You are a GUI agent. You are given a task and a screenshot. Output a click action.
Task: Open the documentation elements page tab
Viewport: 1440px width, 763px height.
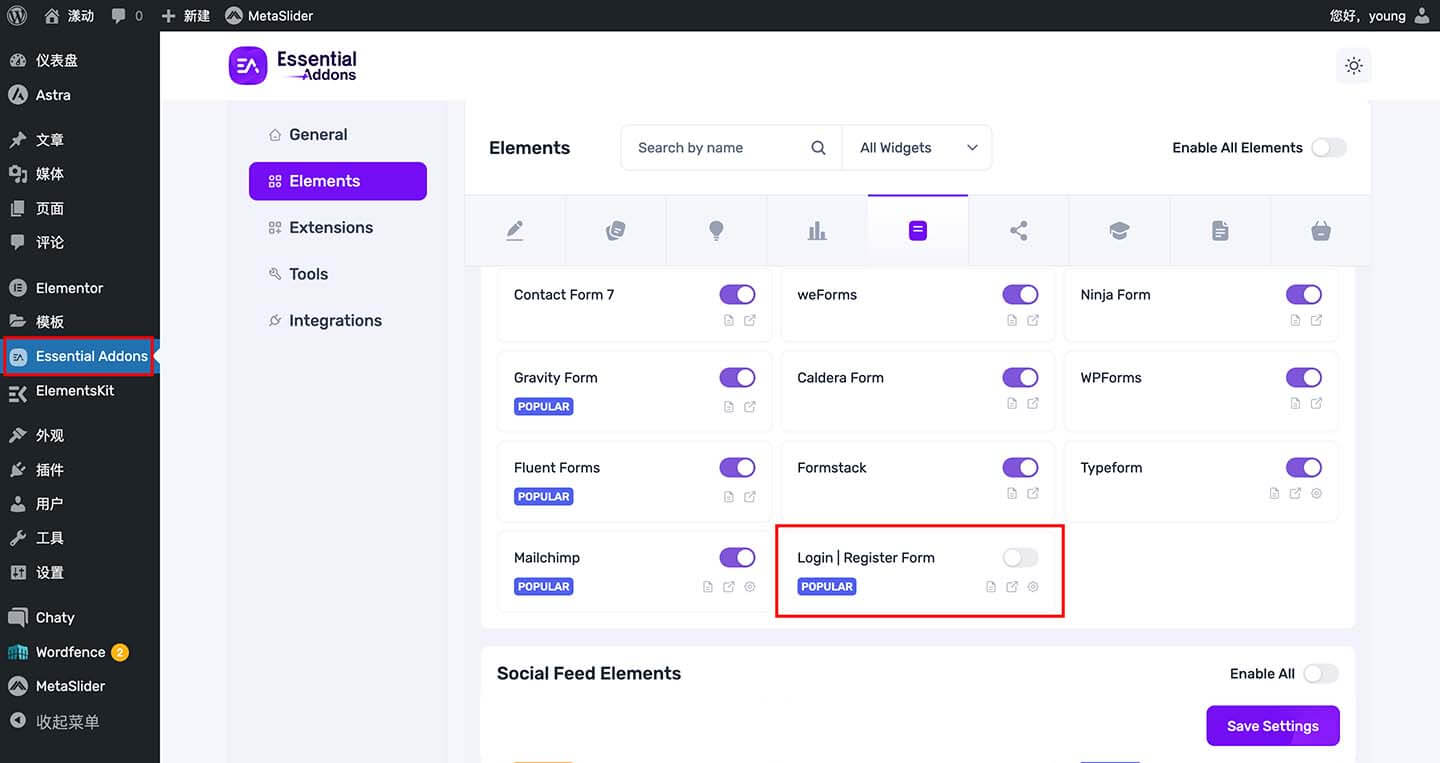1220,231
